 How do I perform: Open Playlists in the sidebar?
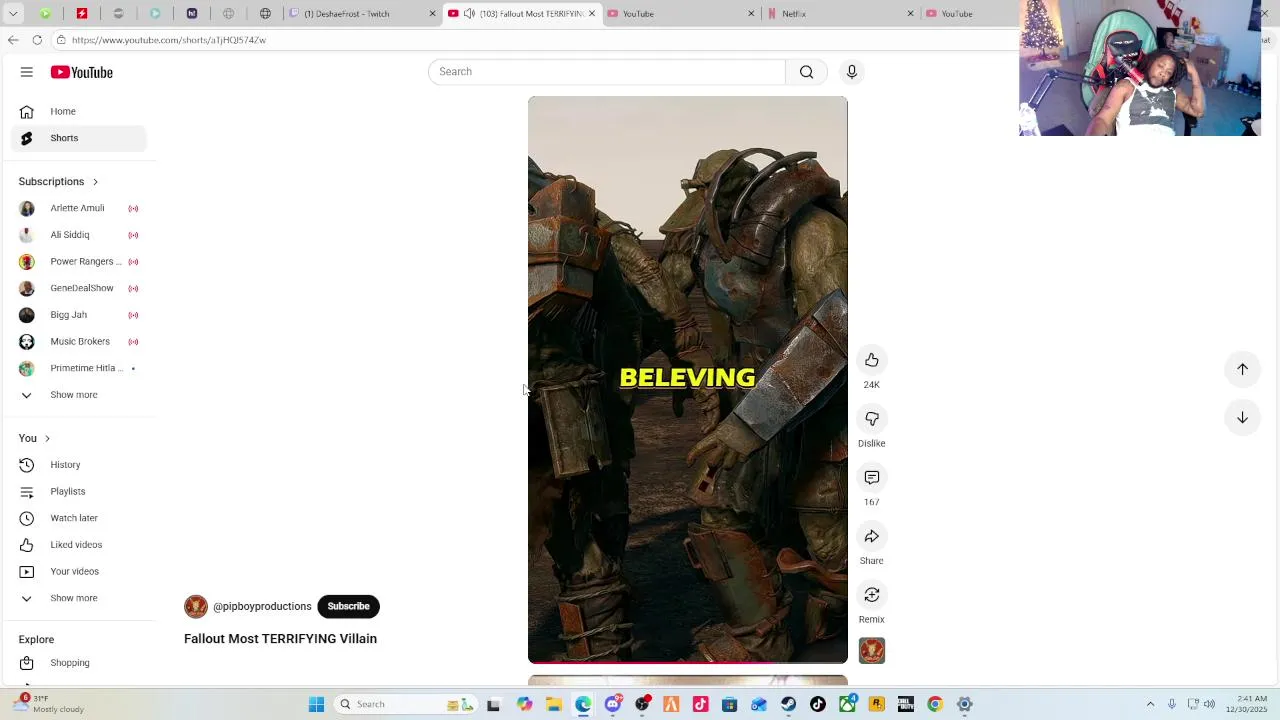(79, 492)
